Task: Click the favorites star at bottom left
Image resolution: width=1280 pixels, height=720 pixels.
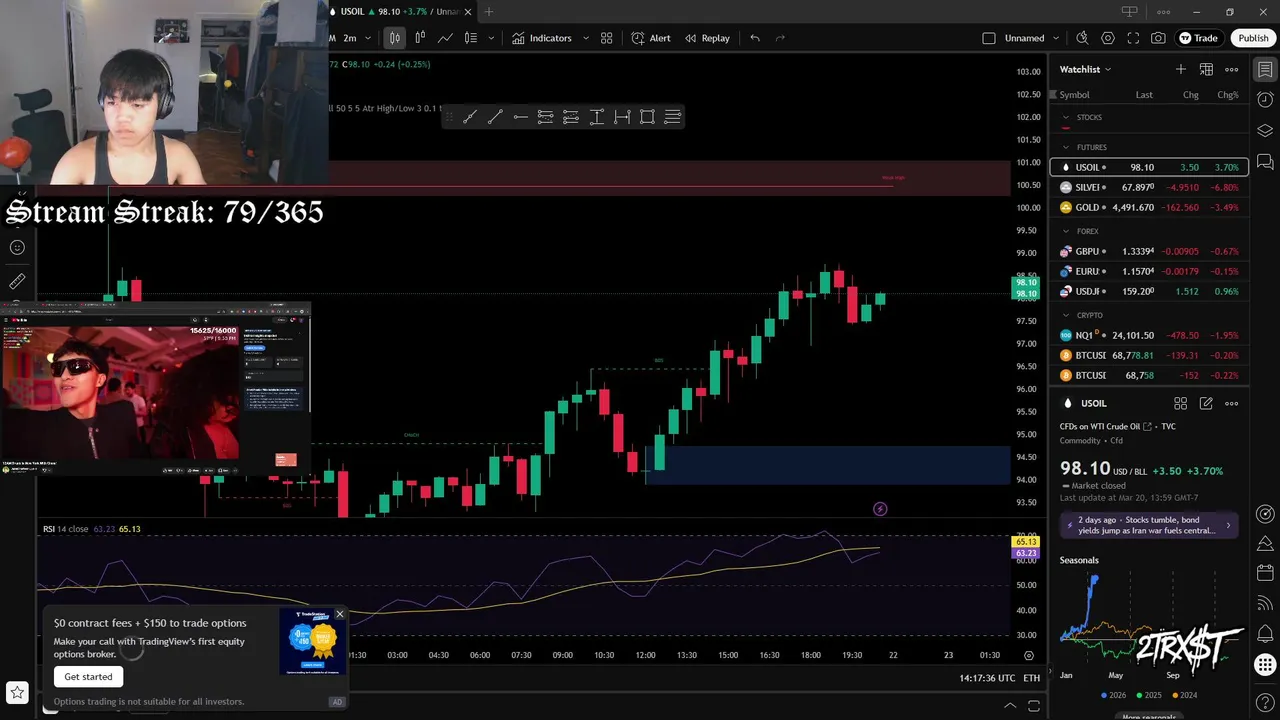Action: 17,692
